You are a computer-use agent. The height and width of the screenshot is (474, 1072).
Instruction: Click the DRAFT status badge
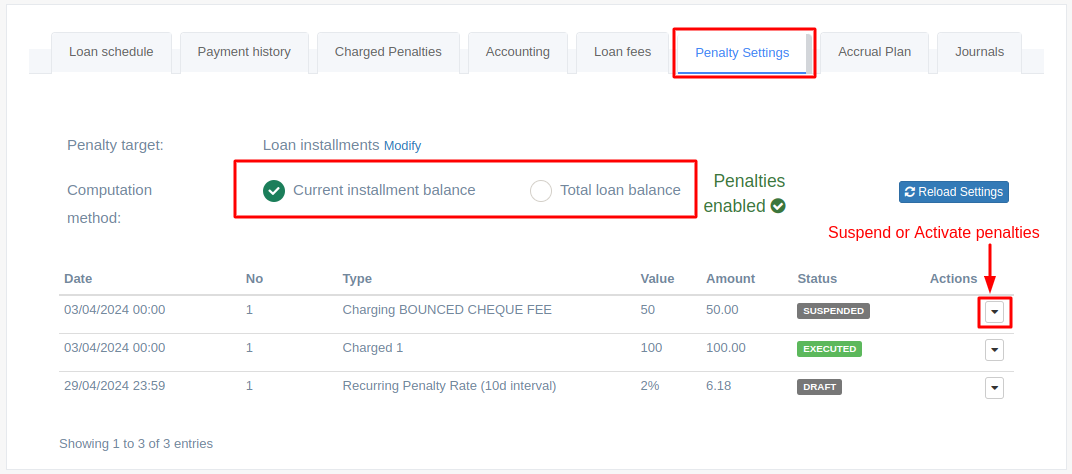pyautogui.click(x=819, y=387)
